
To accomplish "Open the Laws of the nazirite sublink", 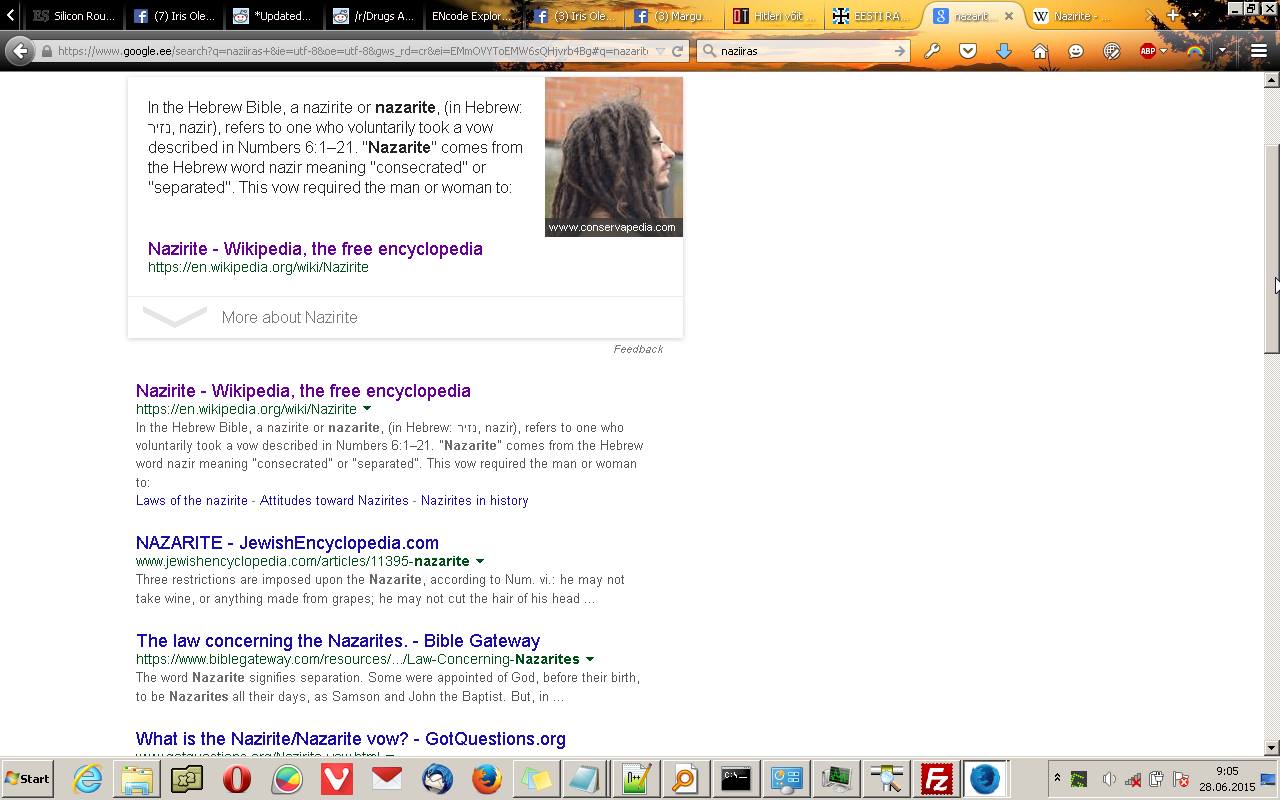I will tap(192, 500).
